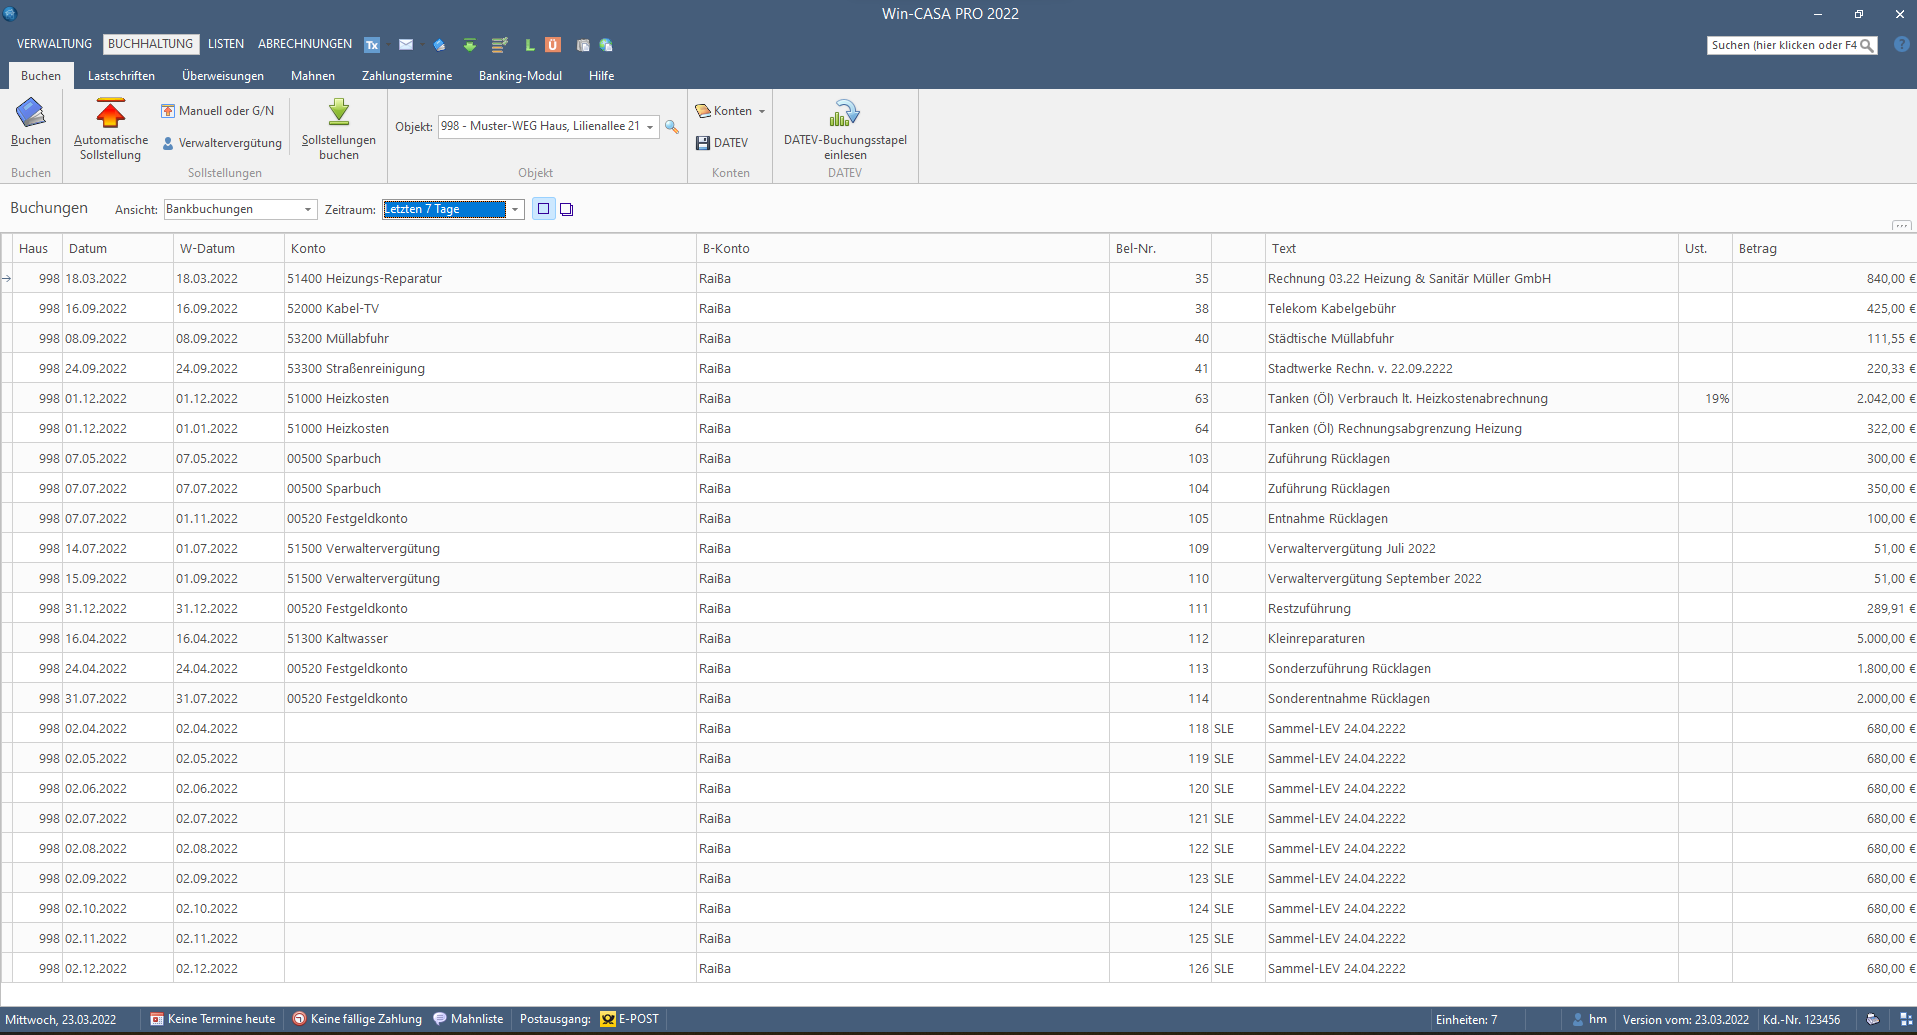Select the Buchen ribbon tab
The height and width of the screenshot is (1035, 1917).
tap(41, 76)
